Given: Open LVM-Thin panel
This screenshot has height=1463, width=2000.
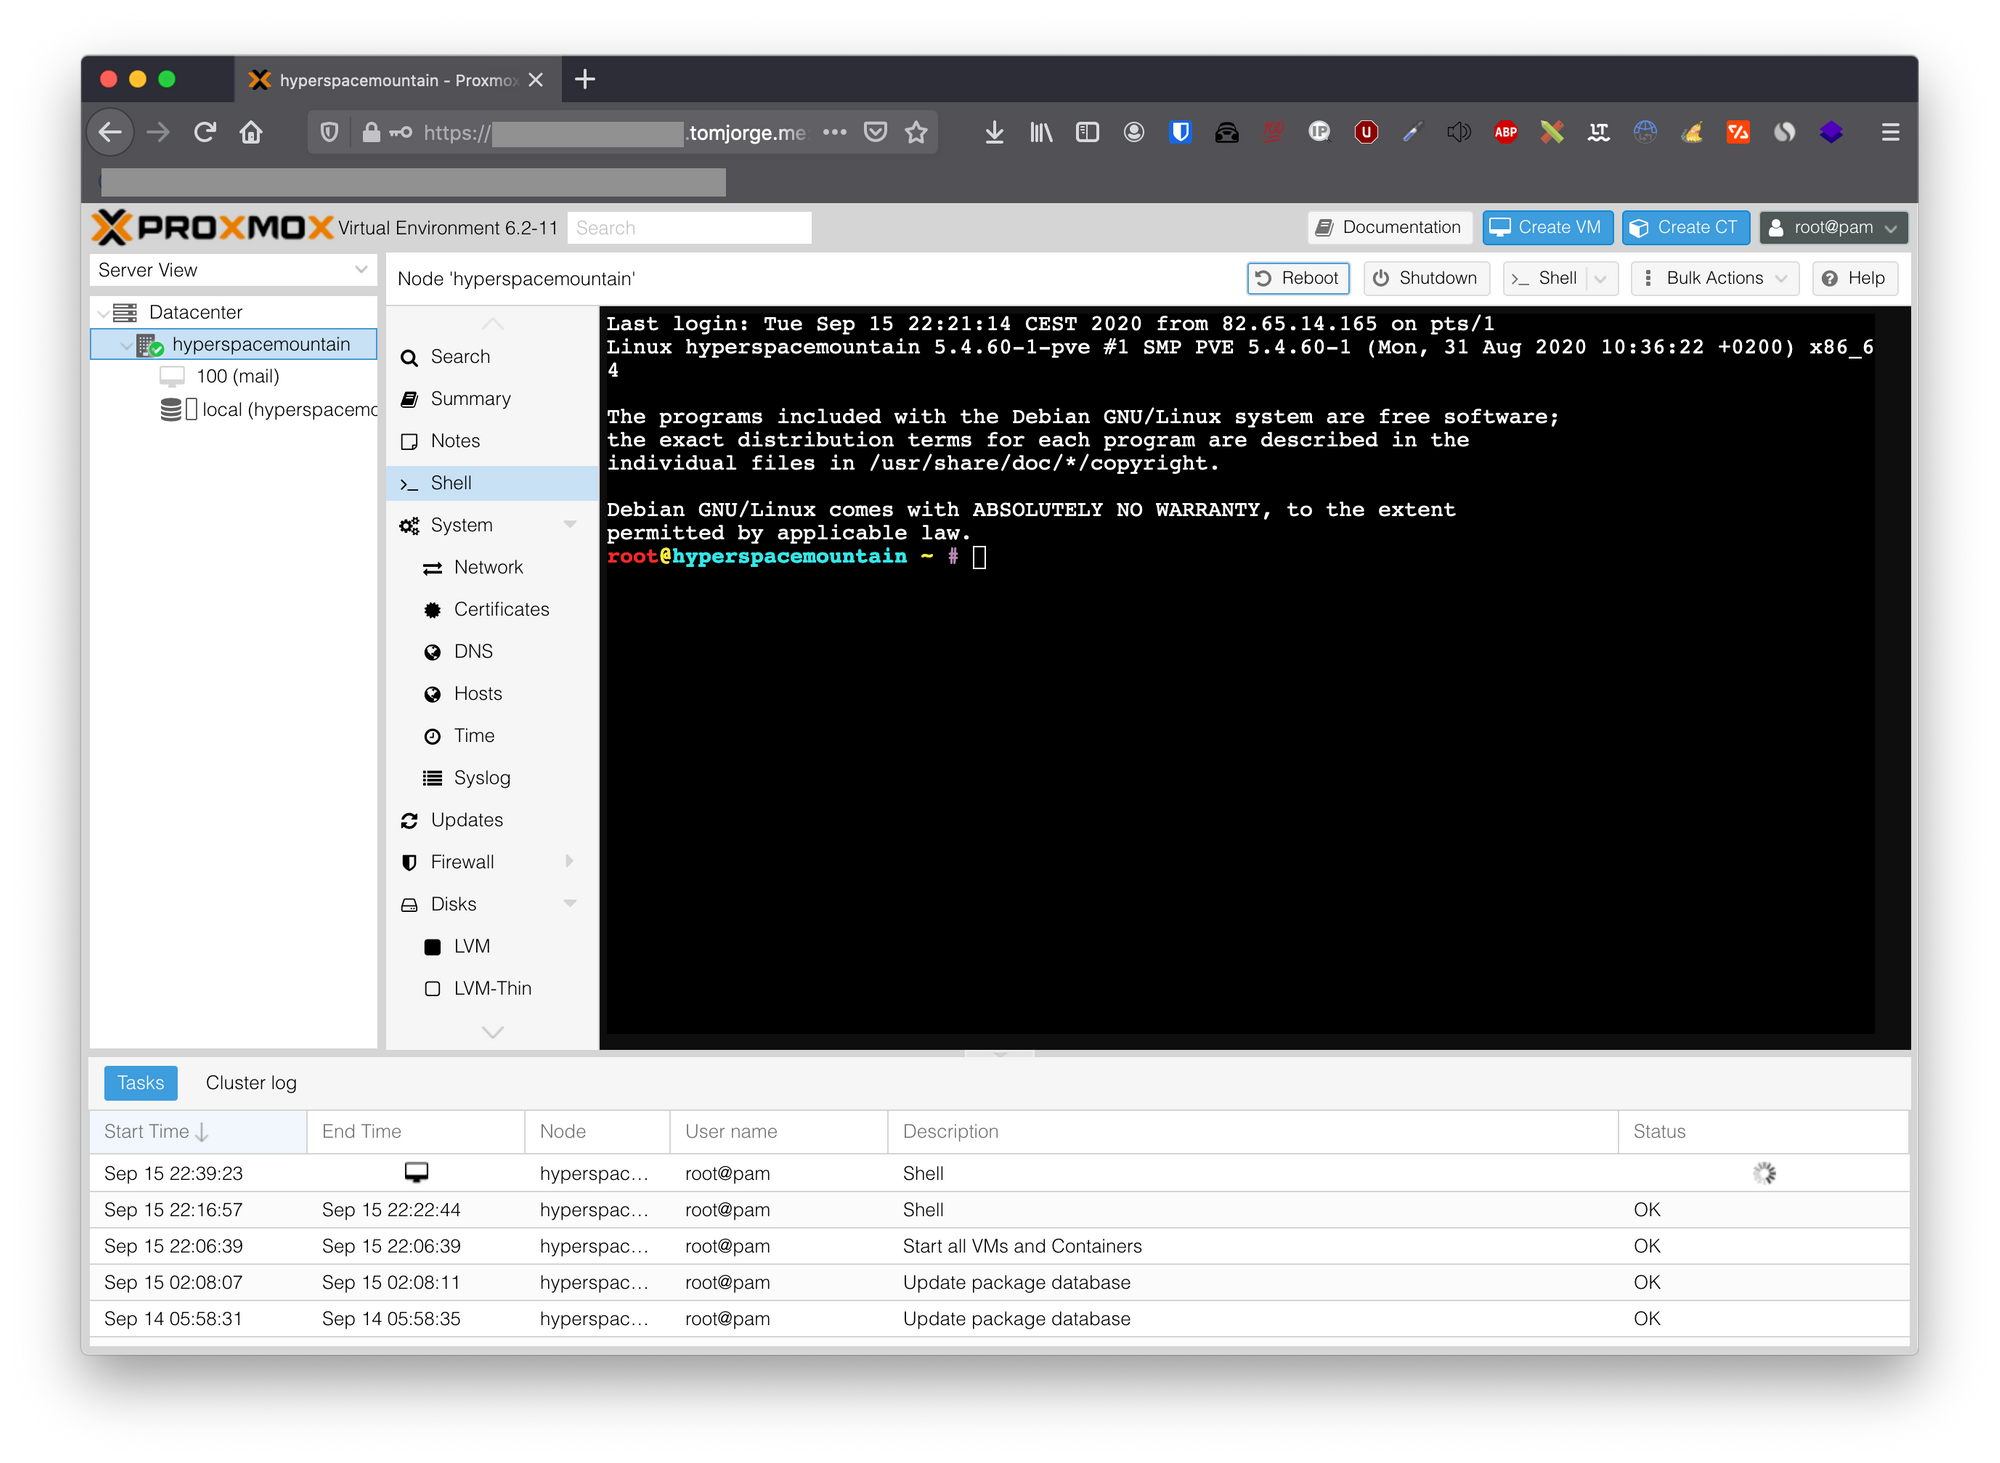Looking at the screenshot, I should [x=492, y=988].
